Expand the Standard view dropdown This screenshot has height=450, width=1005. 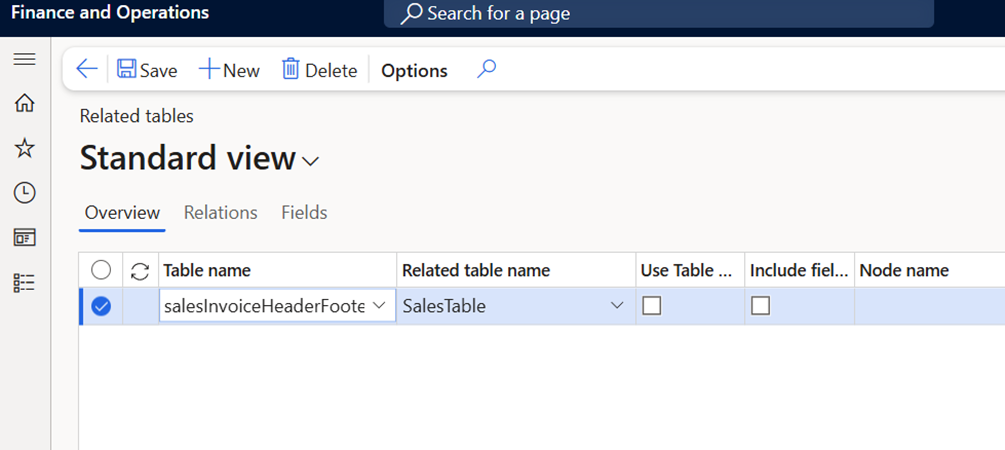[310, 161]
